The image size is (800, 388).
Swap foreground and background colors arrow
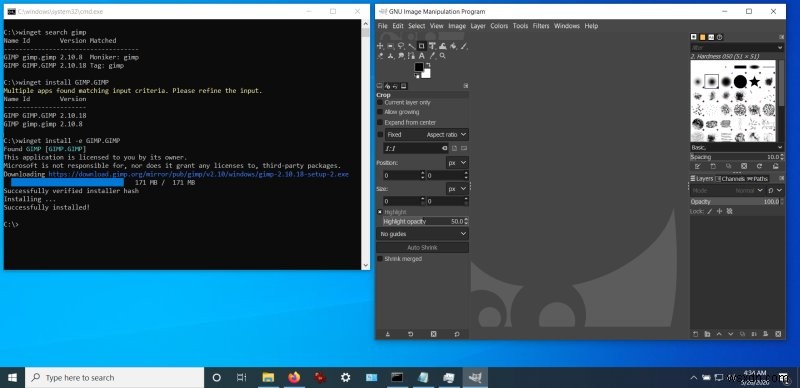428,65
